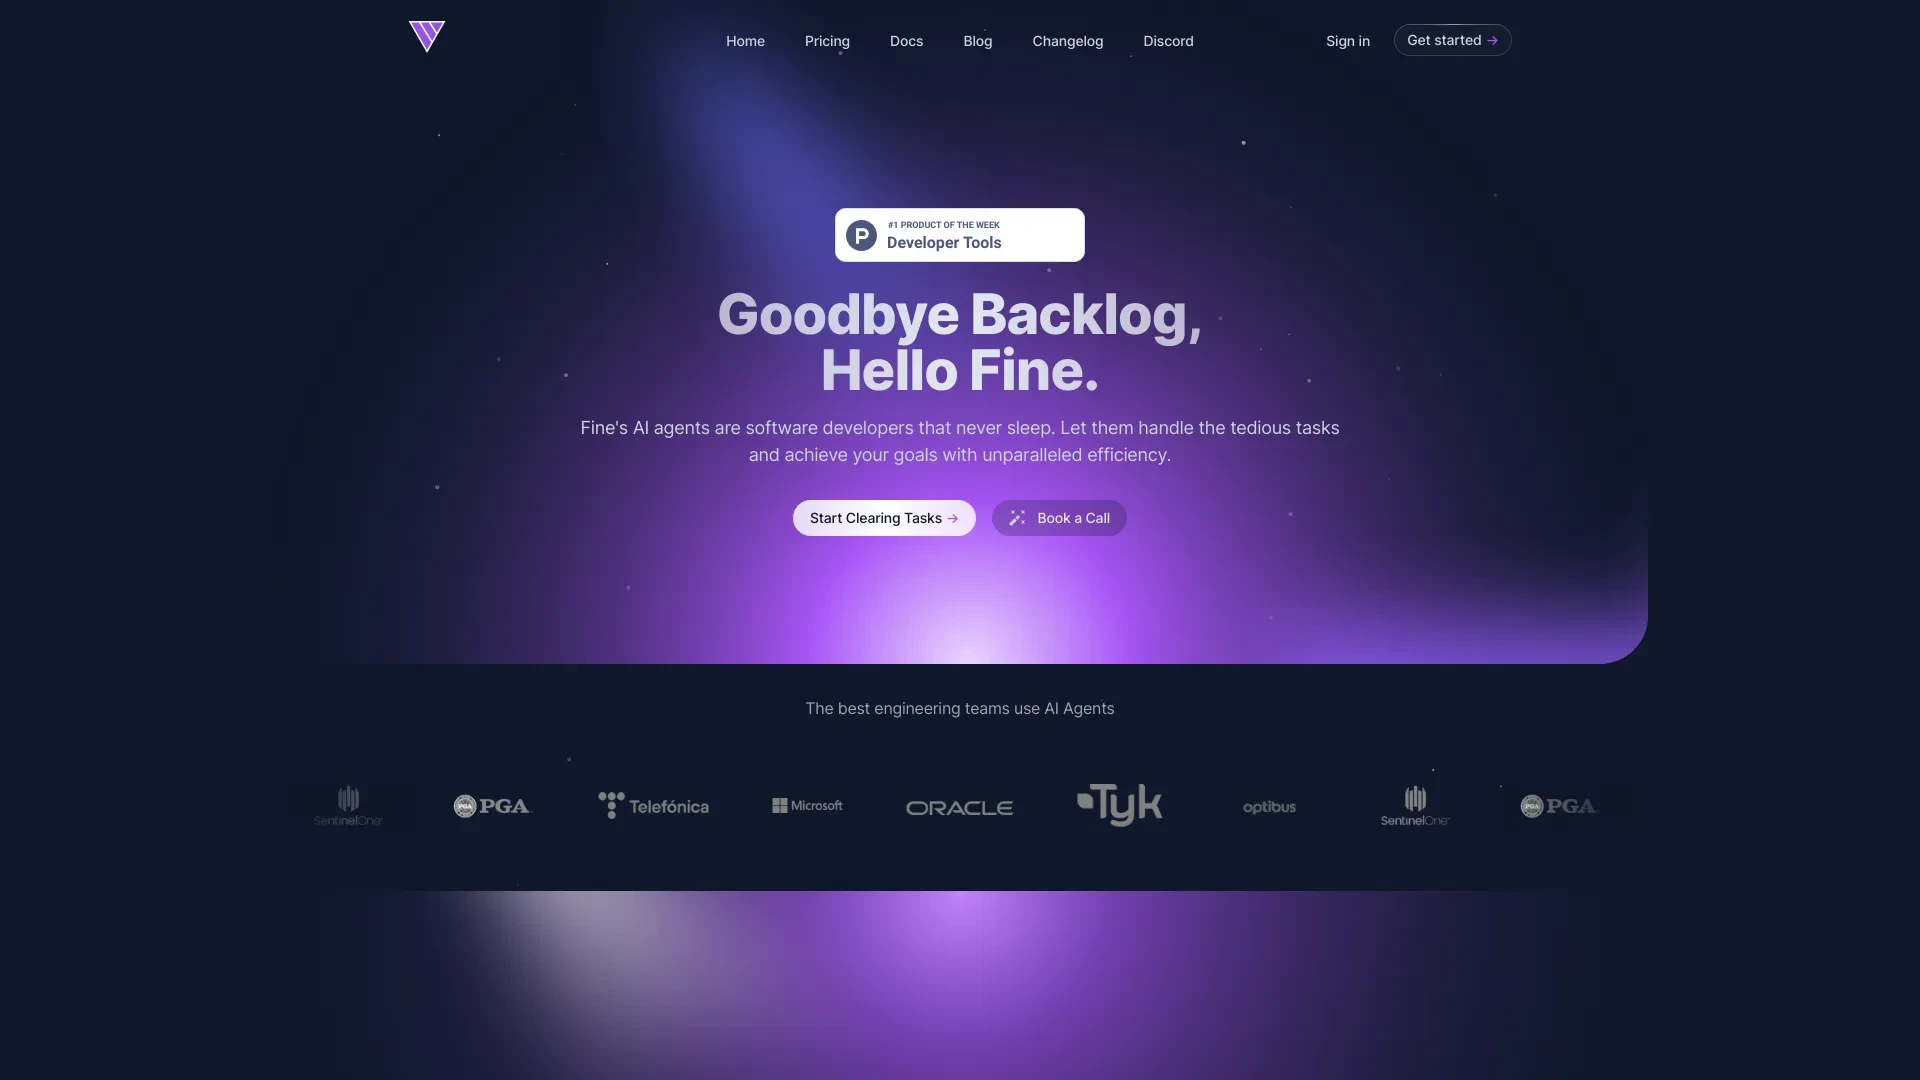Click the Get started button
The height and width of the screenshot is (1080, 1920).
click(1452, 40)
